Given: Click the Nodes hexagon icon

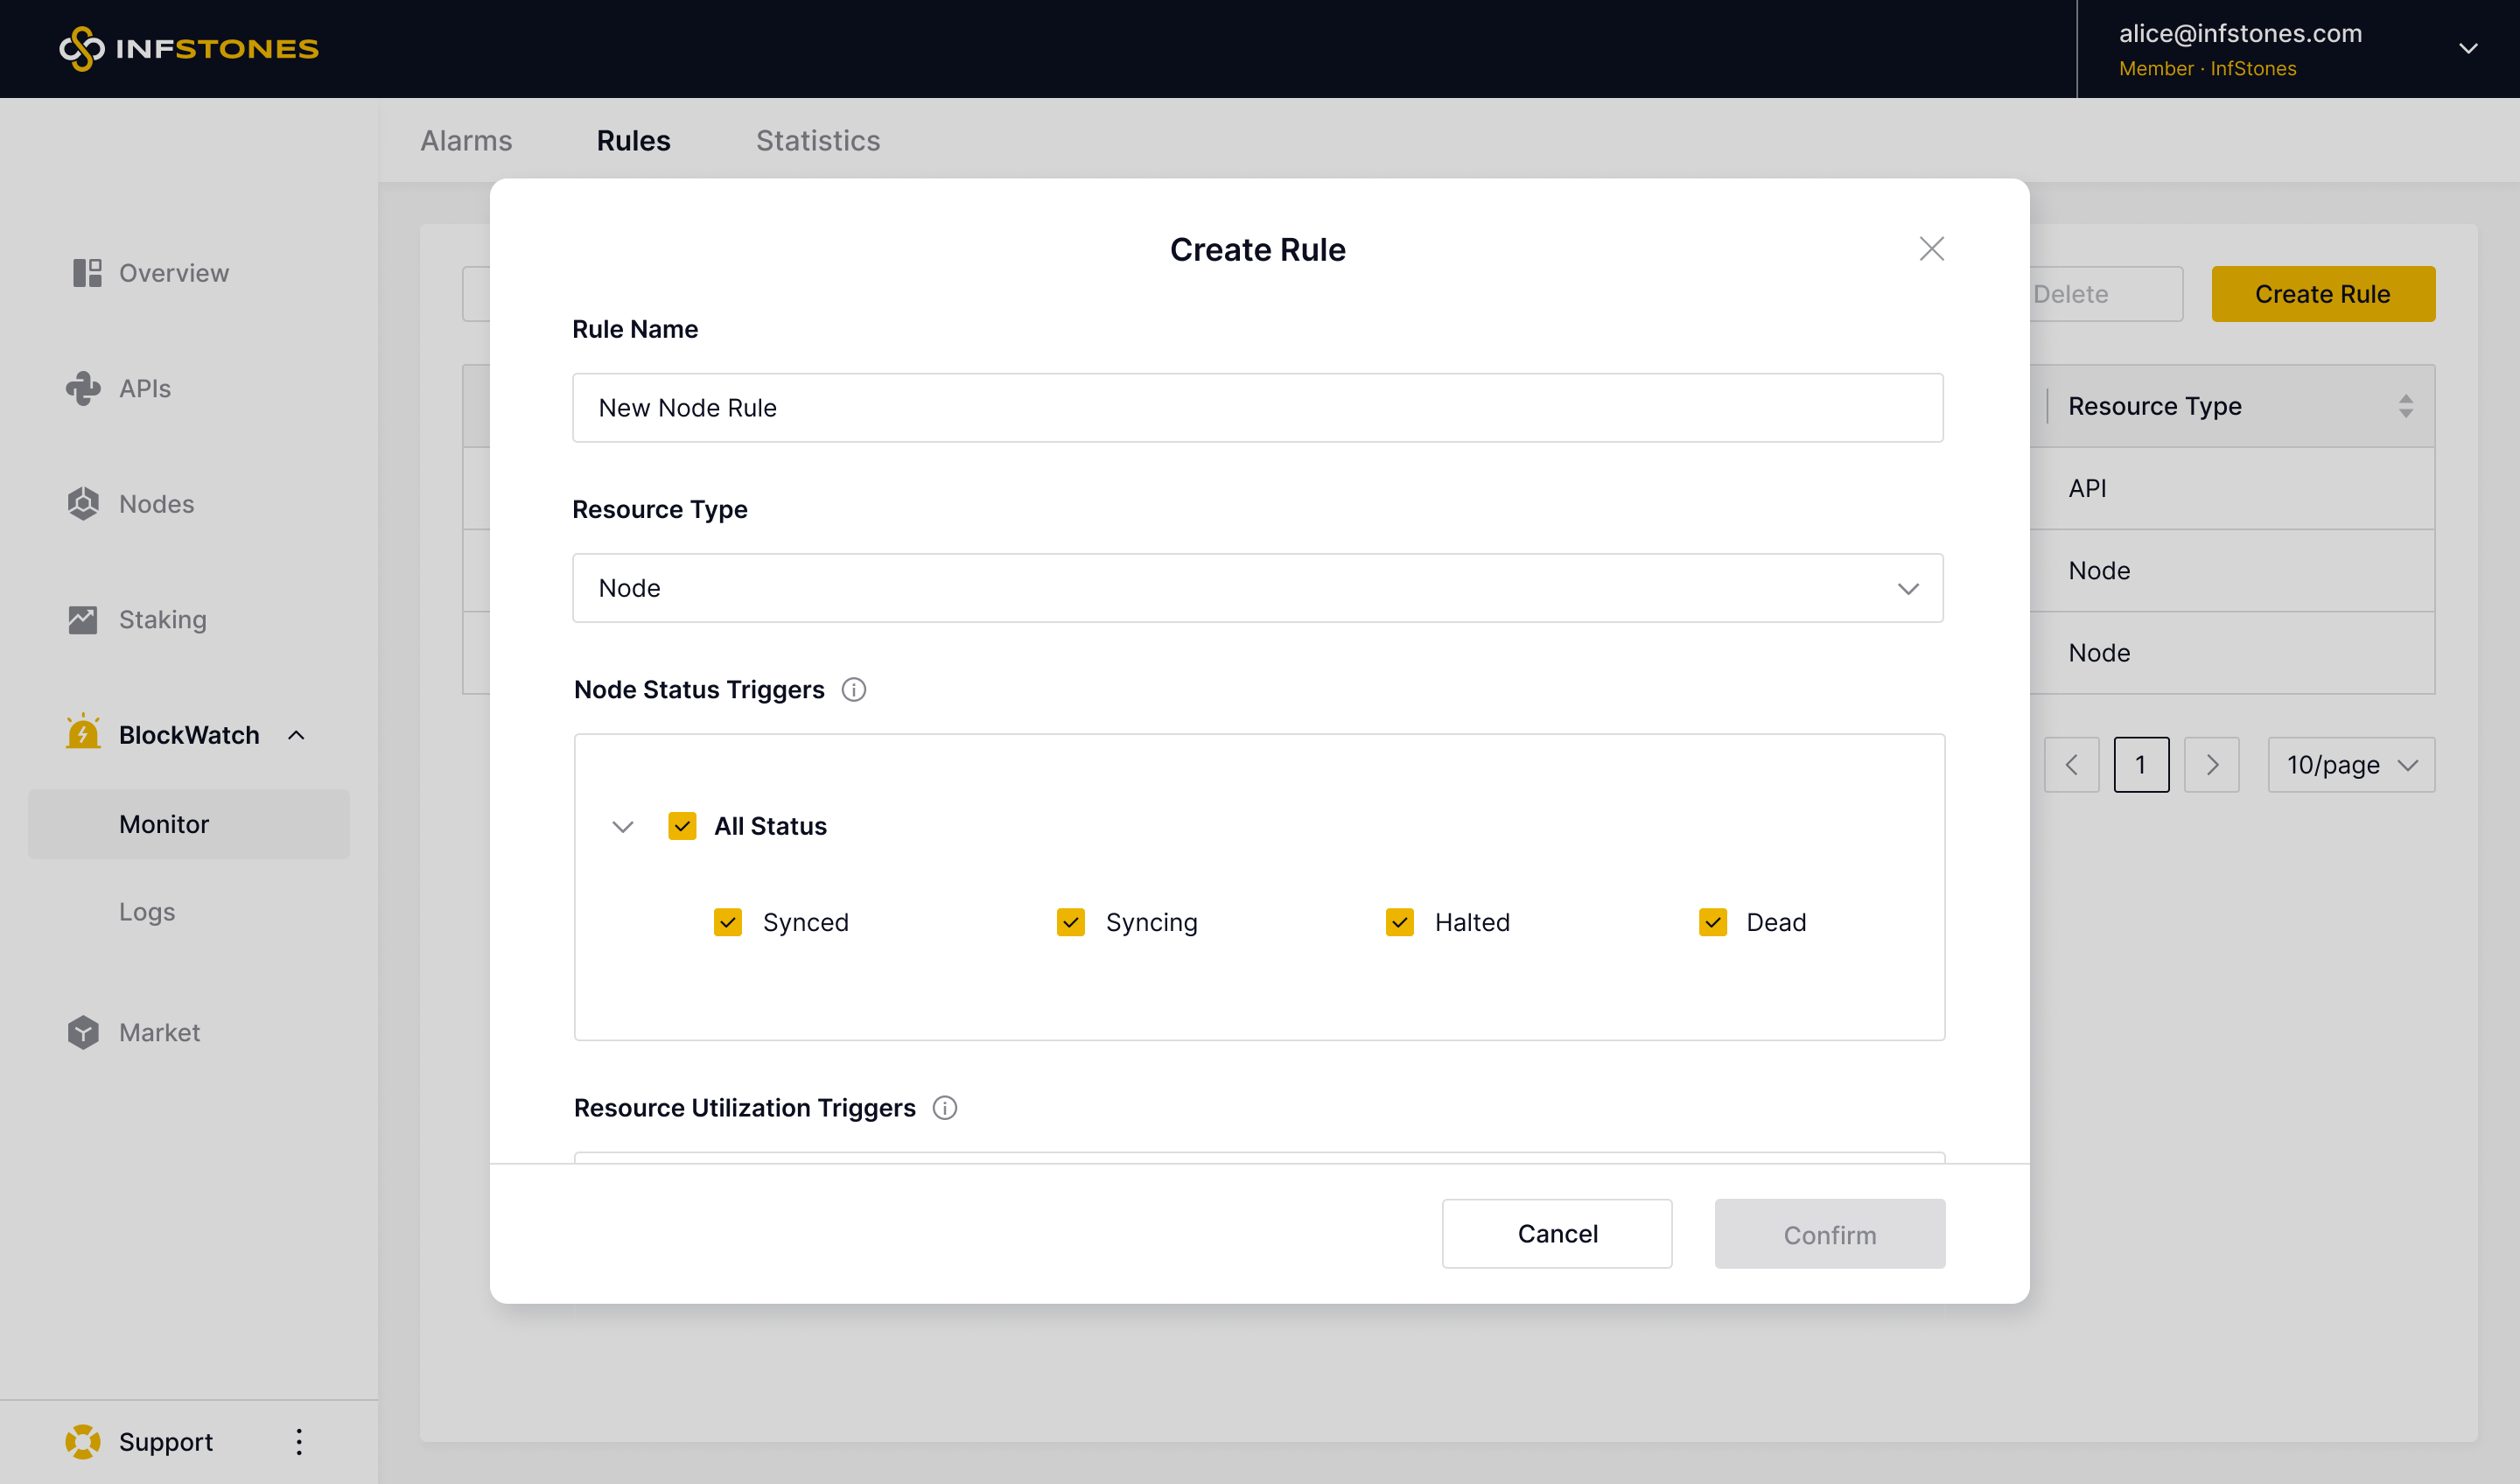Looking at the screenshot, I should tap(83, 504).
